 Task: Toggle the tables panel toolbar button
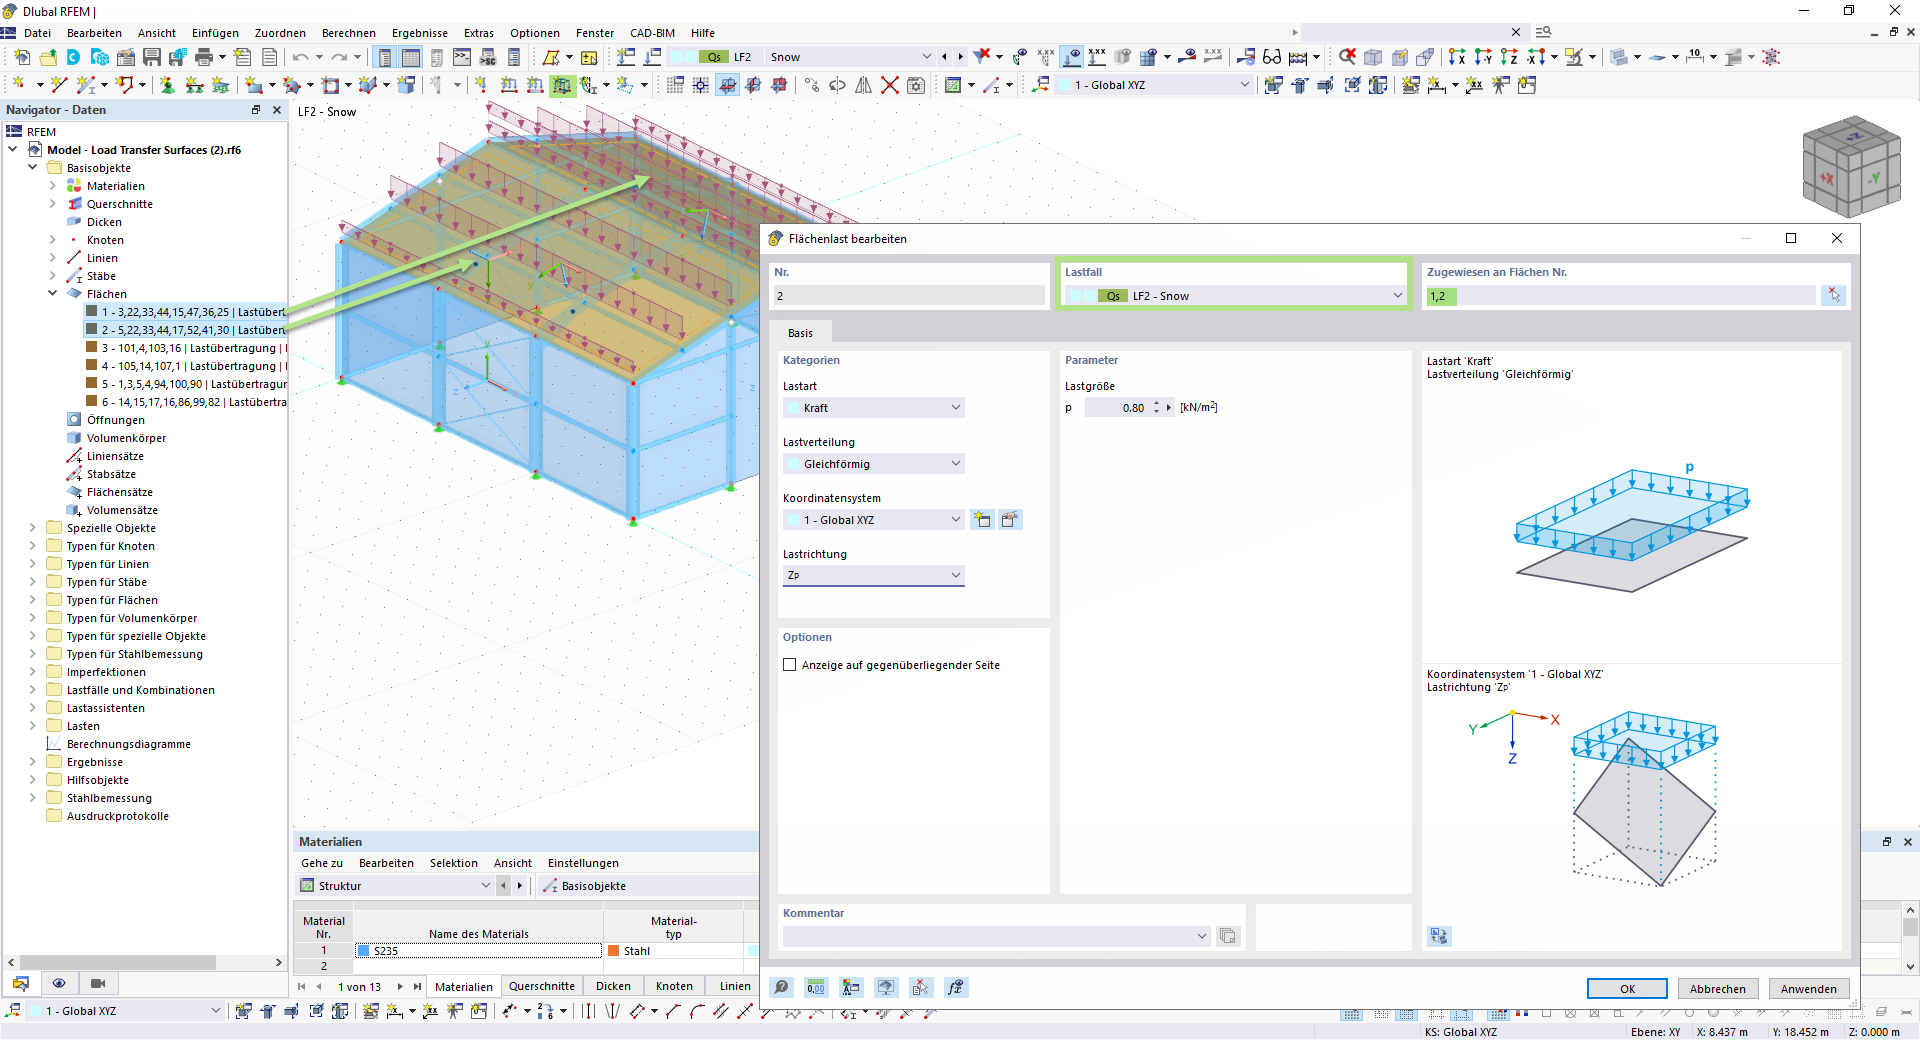click(411, 57)
